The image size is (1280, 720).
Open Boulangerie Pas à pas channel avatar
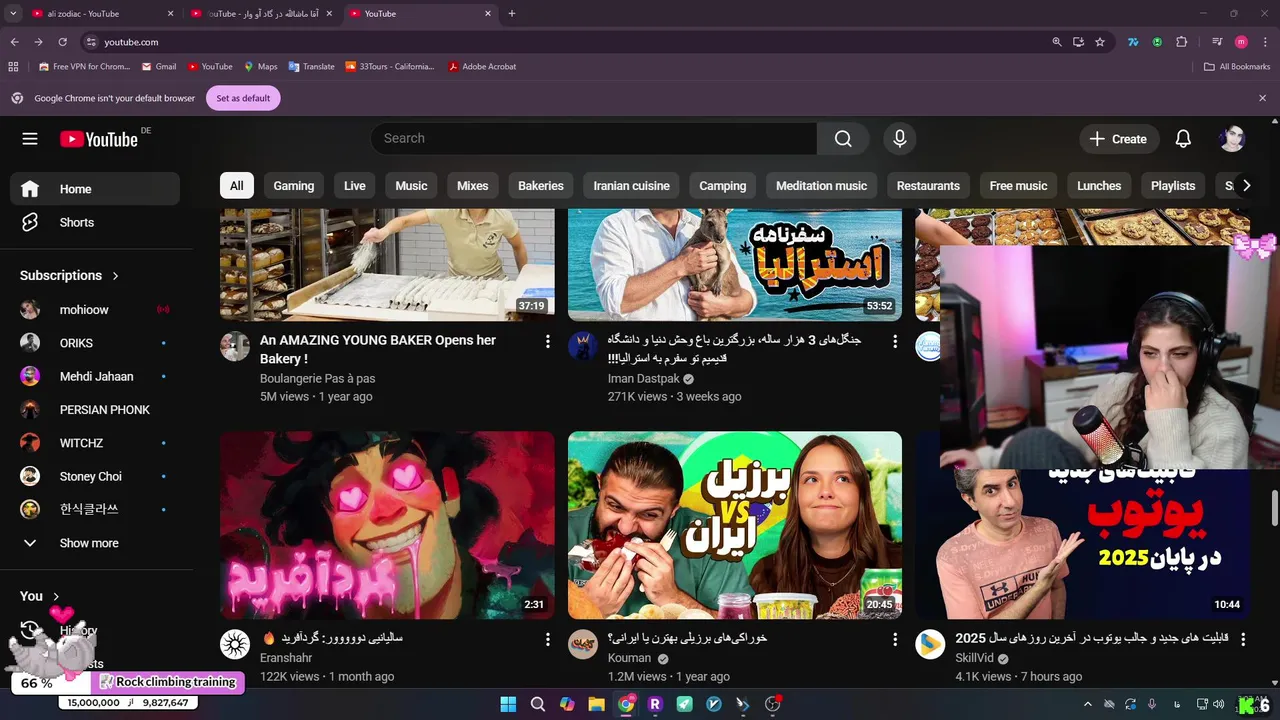(235, 346)
